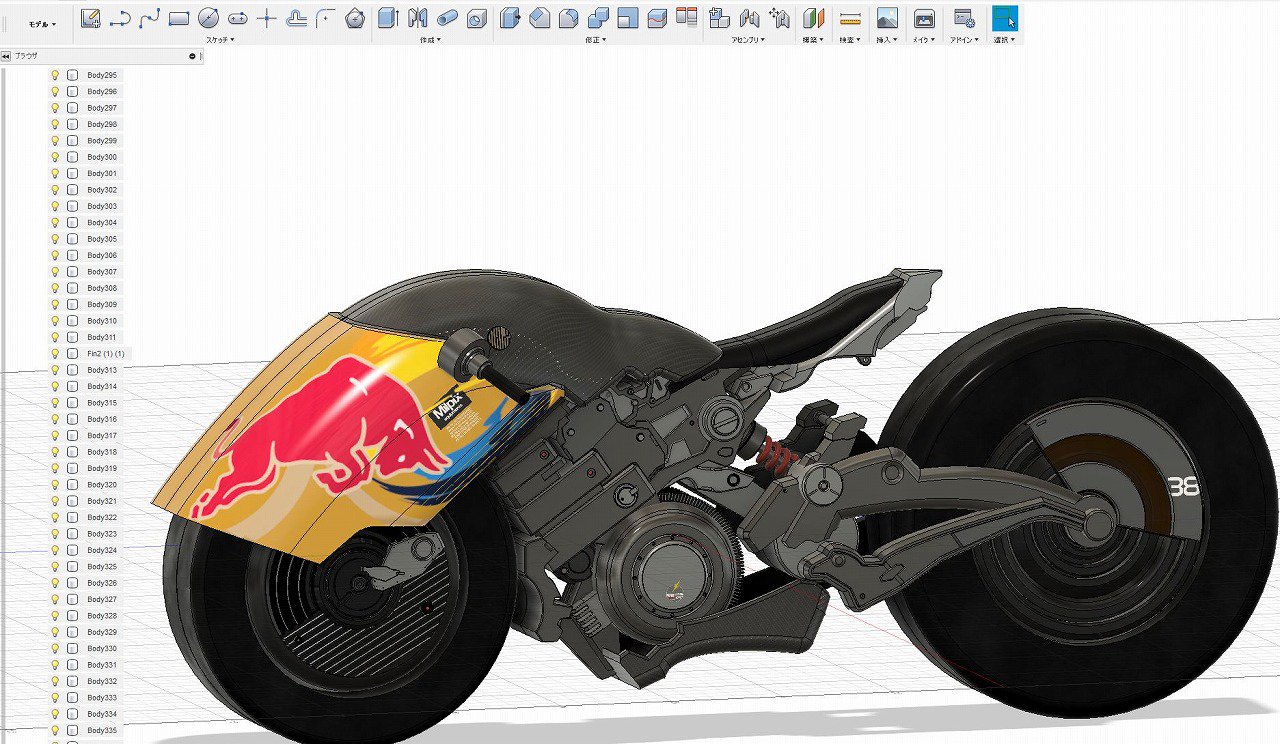Open the Measure tool under 検査
The image size is (1280, 744).
click(x=849, y=17)
